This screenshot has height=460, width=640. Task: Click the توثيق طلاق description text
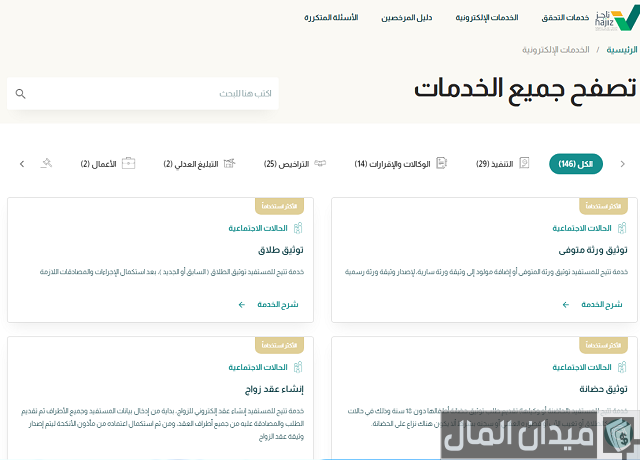pyautogui.click(x=172, y=272)
